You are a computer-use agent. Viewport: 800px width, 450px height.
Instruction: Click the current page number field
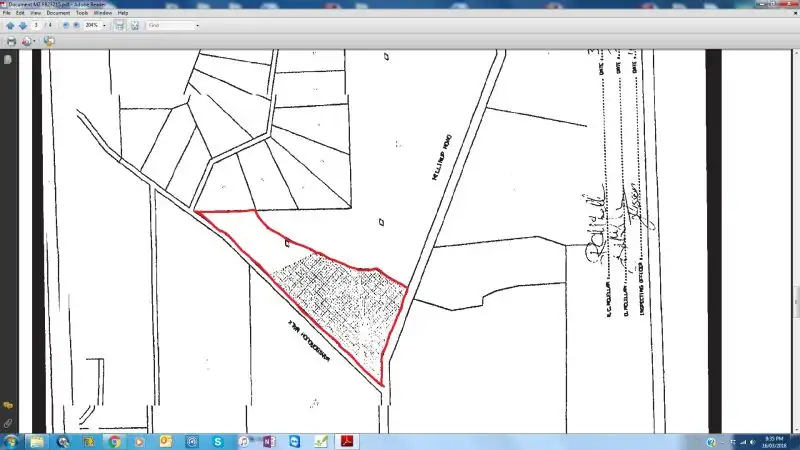pos(36,24)
